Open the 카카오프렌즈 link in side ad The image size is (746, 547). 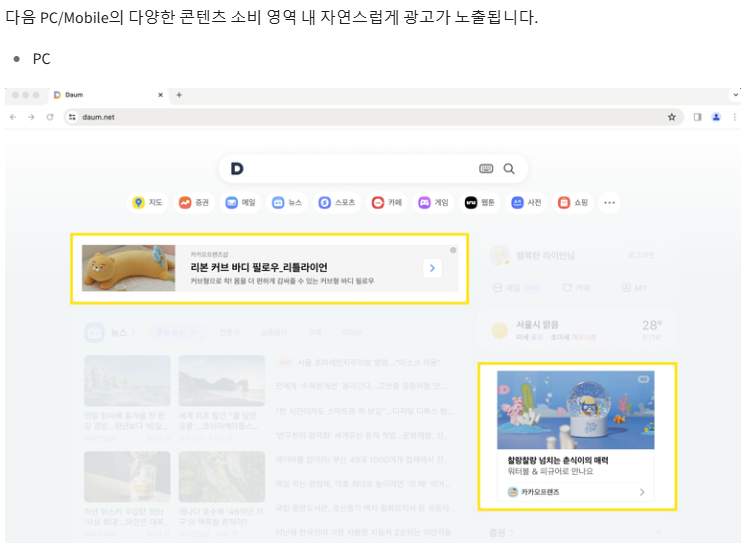[x=534, y=492]
